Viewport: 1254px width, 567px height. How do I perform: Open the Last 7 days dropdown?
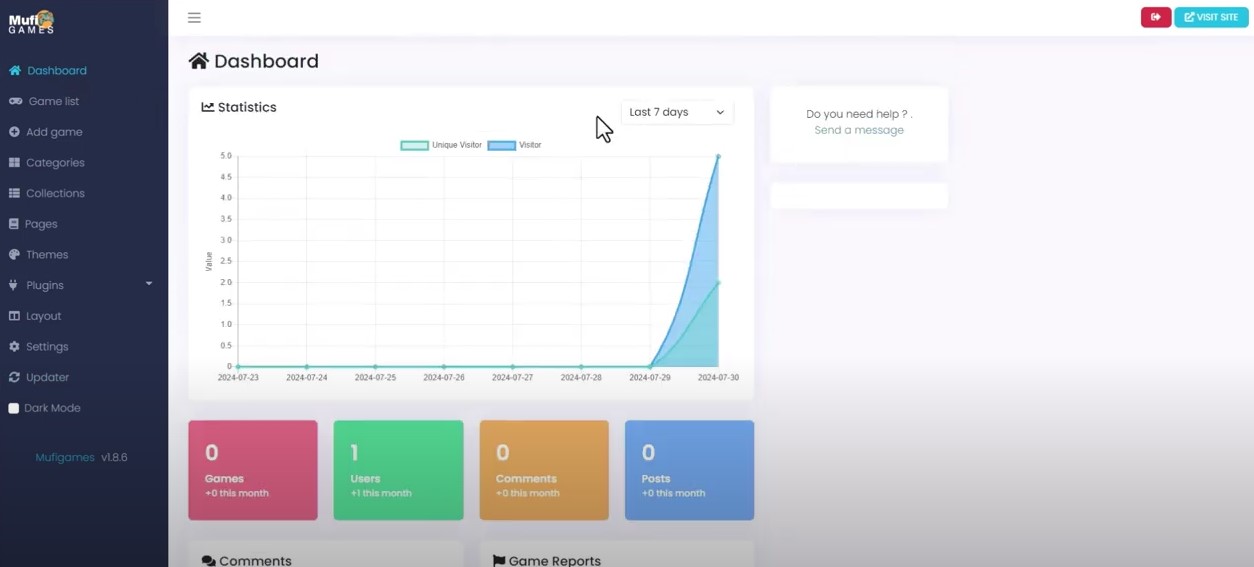coord(676,112)
